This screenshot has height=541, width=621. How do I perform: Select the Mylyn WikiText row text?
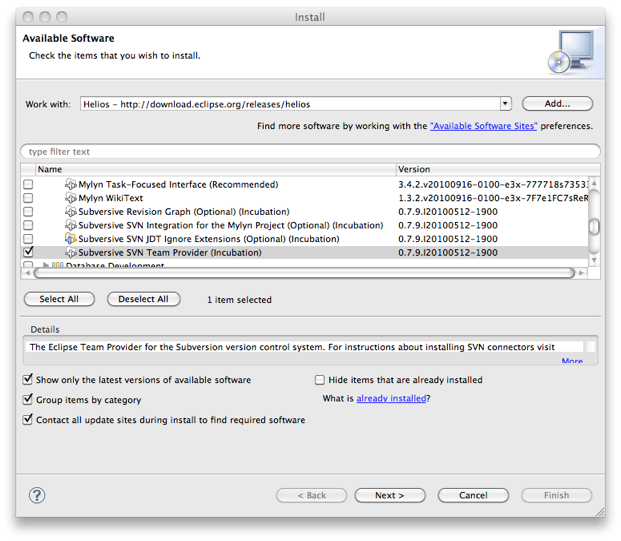[110, 198]
